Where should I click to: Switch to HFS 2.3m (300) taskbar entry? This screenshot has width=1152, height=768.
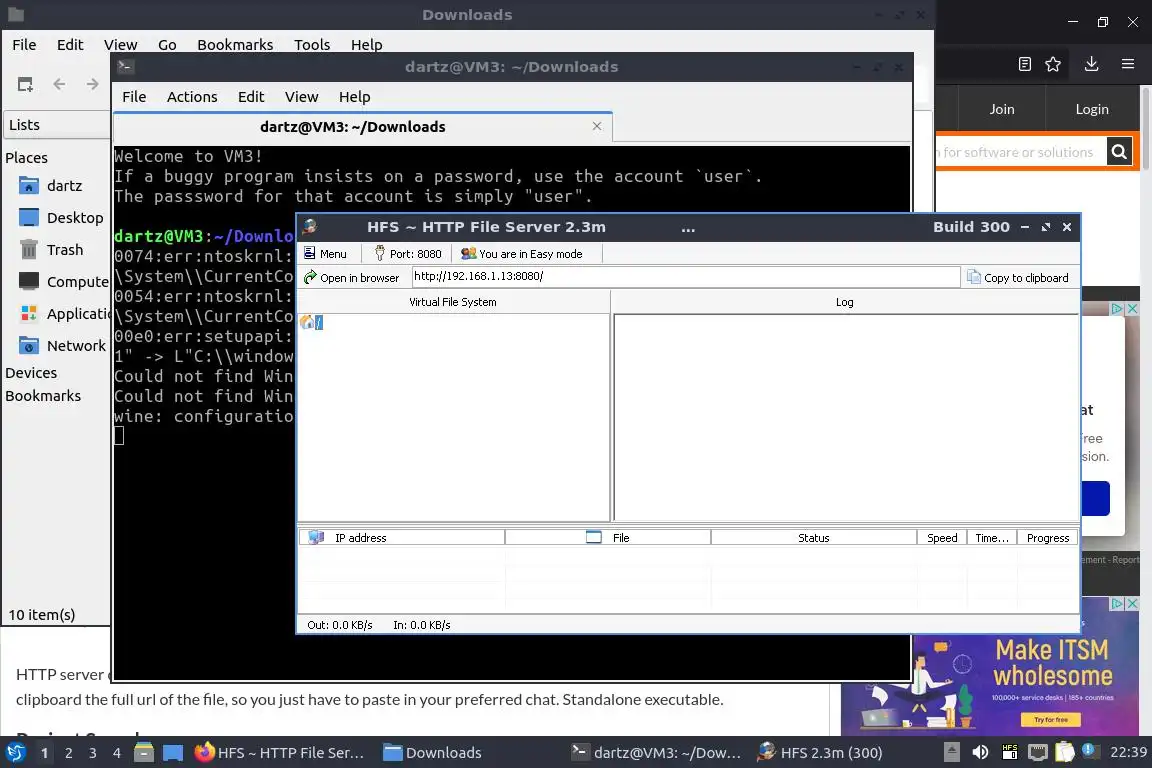click(x=821, y=753)
